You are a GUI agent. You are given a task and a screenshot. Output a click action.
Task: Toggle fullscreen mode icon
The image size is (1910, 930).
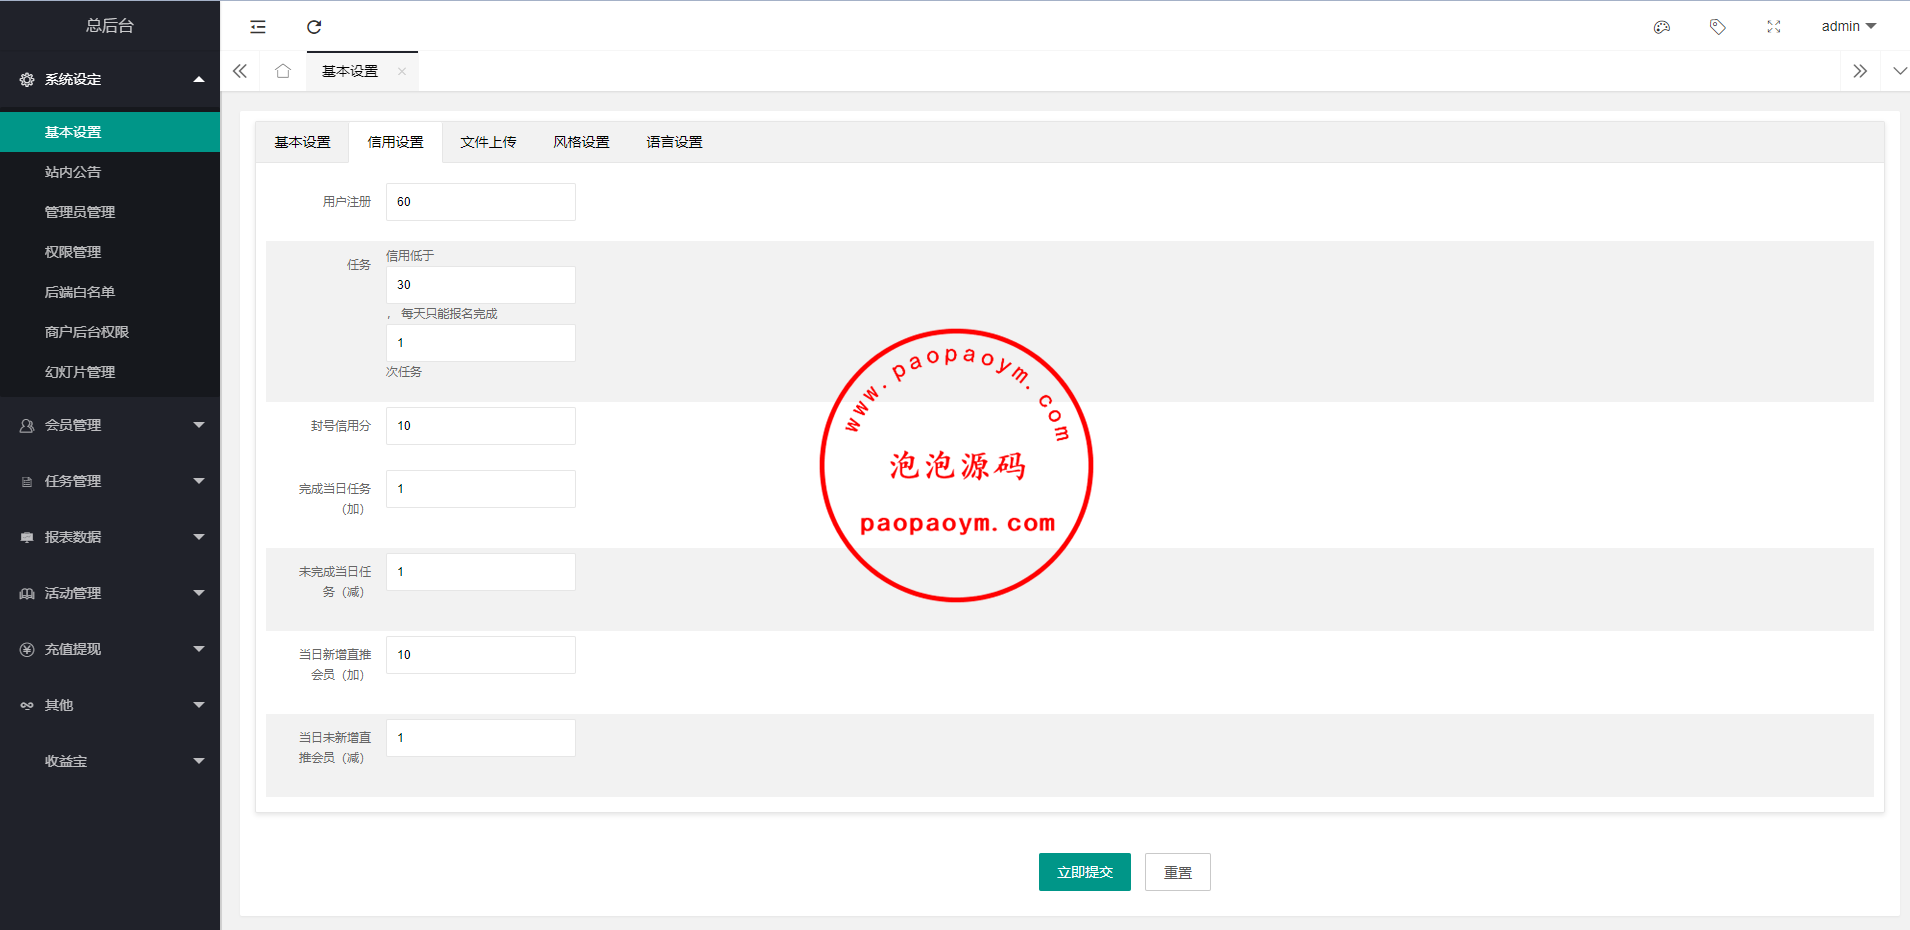coord(1773,27)
